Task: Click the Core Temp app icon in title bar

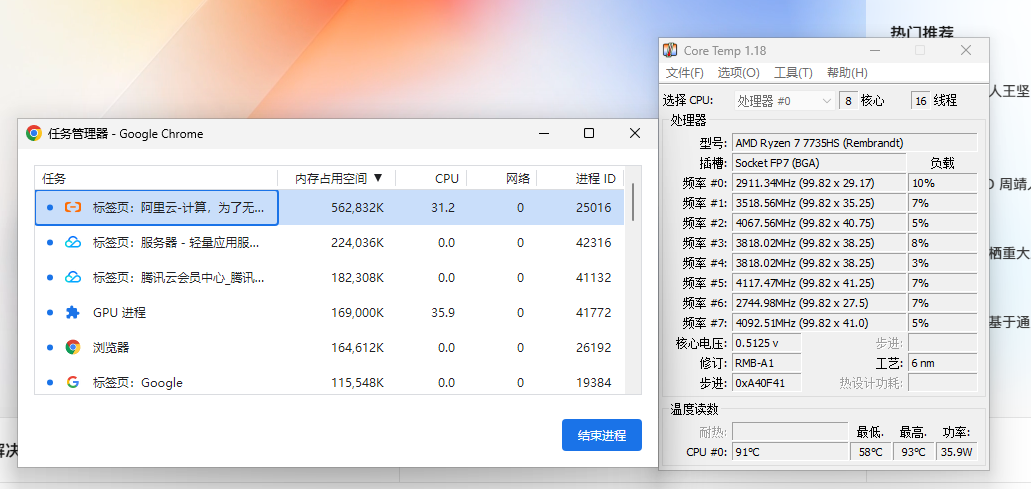Action: click(671, 50)
